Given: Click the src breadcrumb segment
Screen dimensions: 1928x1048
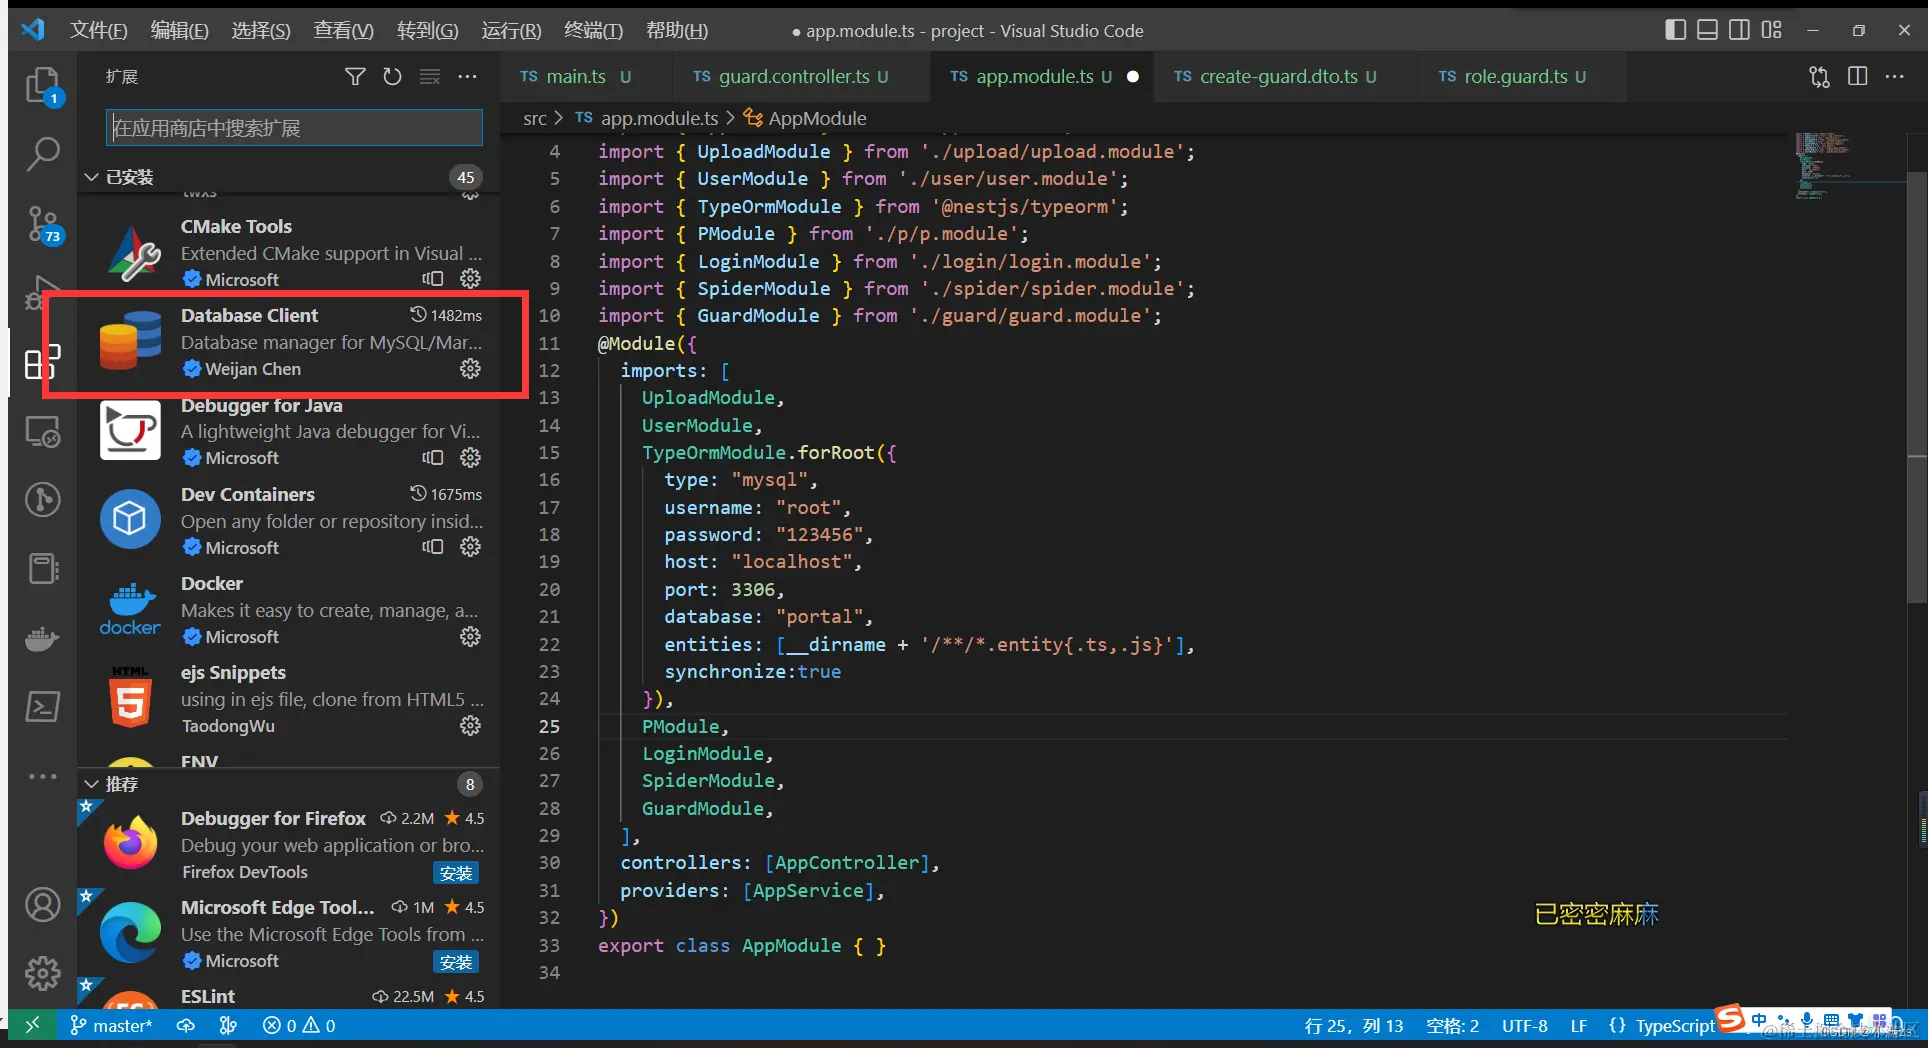Looking at the screenshot, I should 535,118.
